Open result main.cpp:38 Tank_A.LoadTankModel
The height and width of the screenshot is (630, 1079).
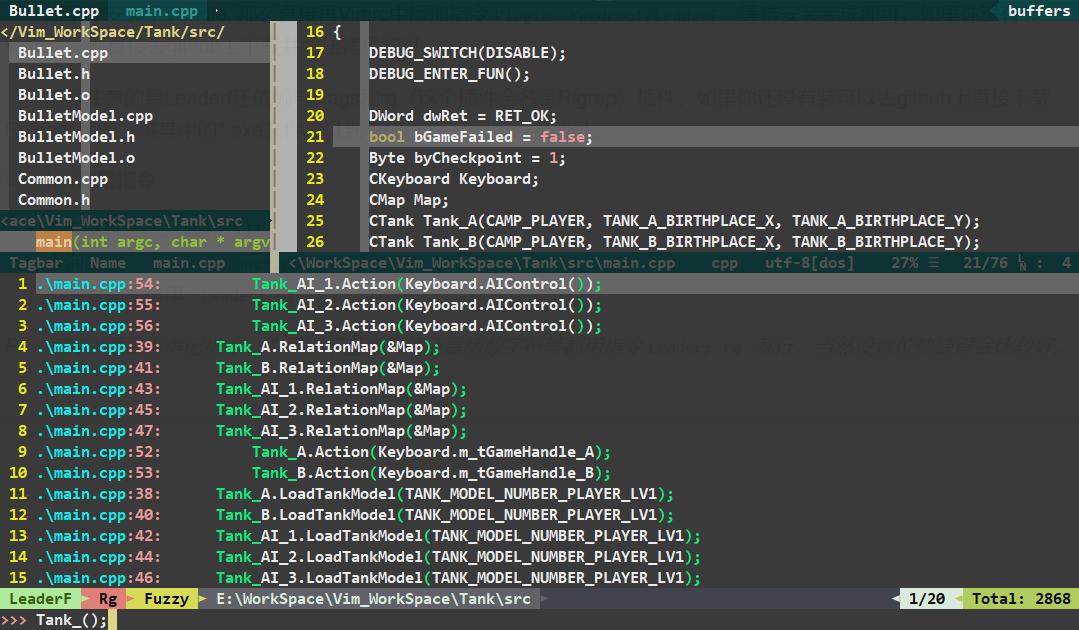click(540, 495)
